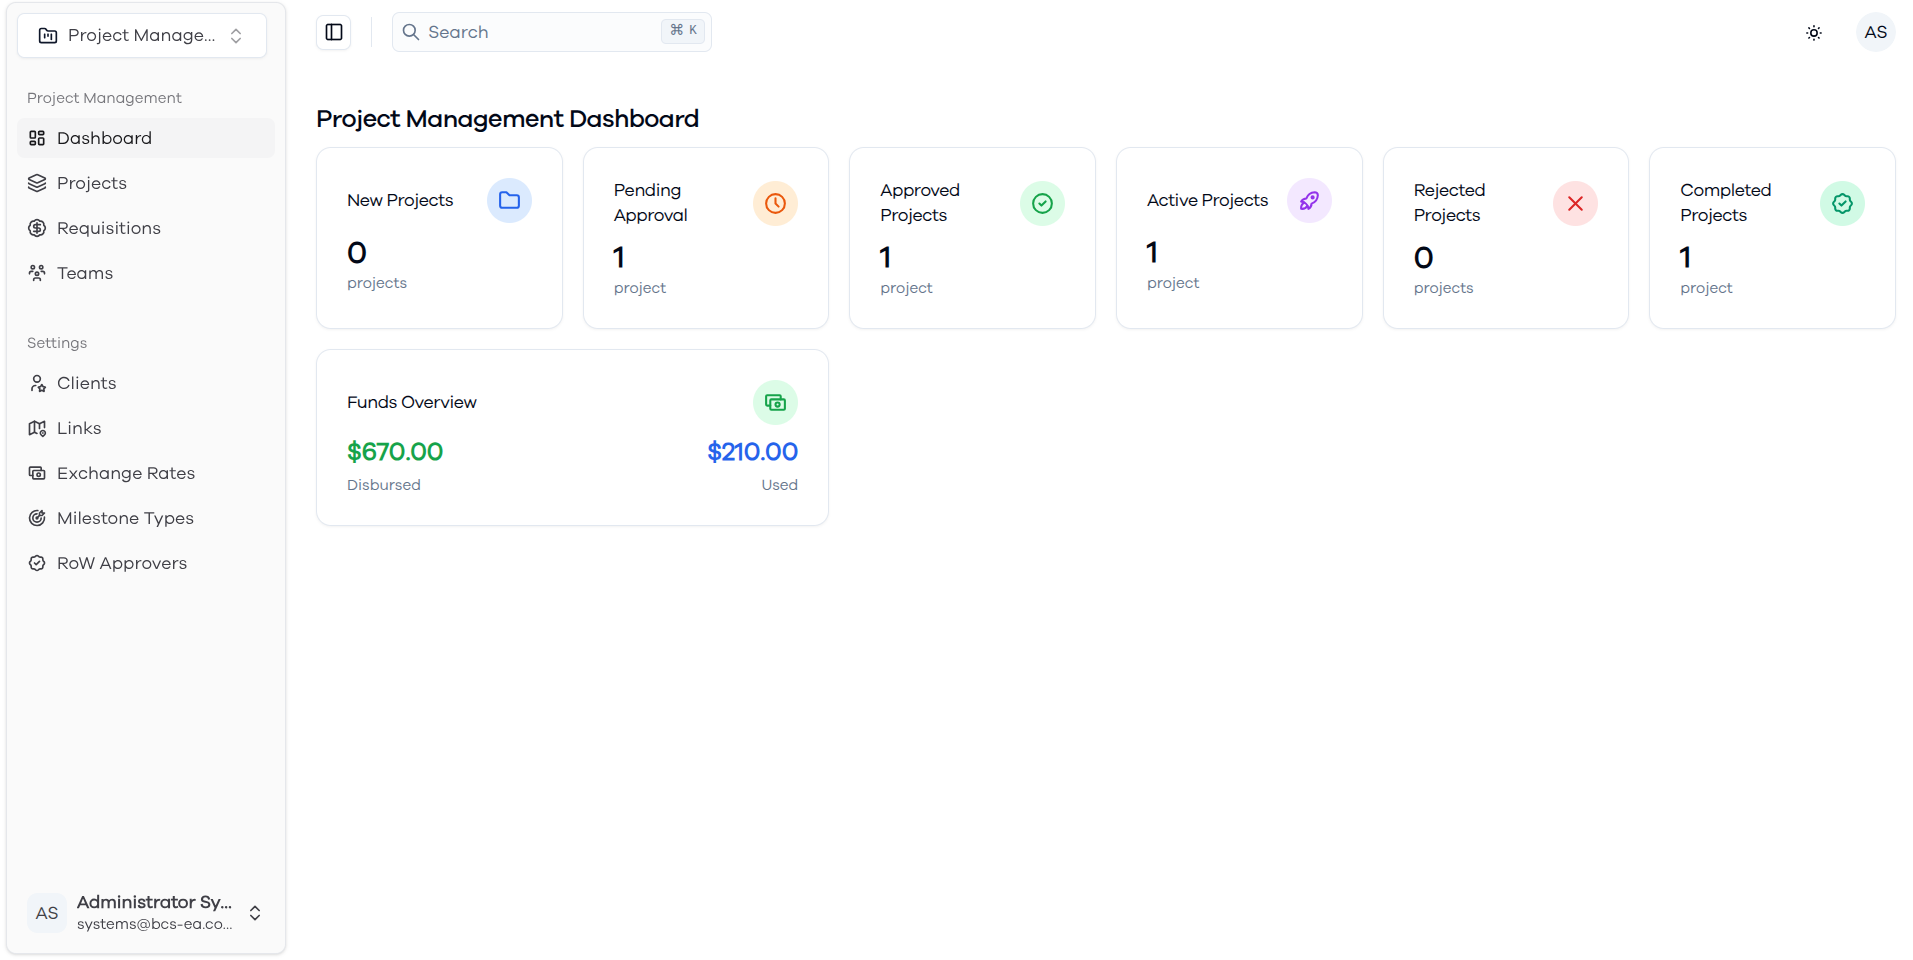Click the Approved Projects check circle icon
The image size is (1913, 960).
(1042, 203)
